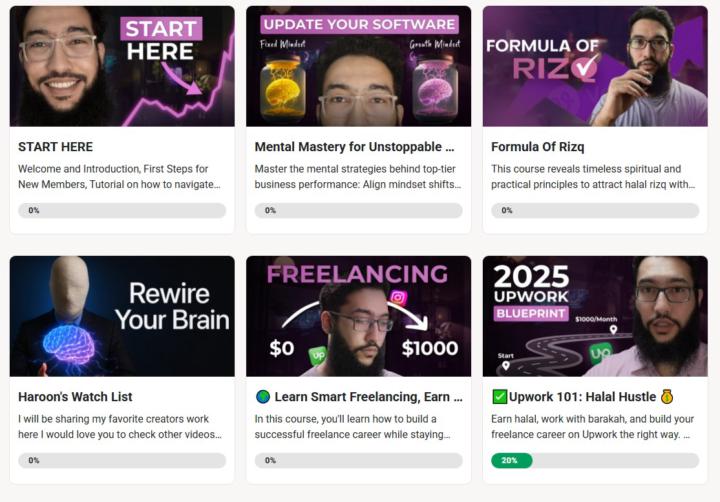Click the green checkmark emoji before Upwork 101
Screen dimensions: 720x502
coord(499,397)
